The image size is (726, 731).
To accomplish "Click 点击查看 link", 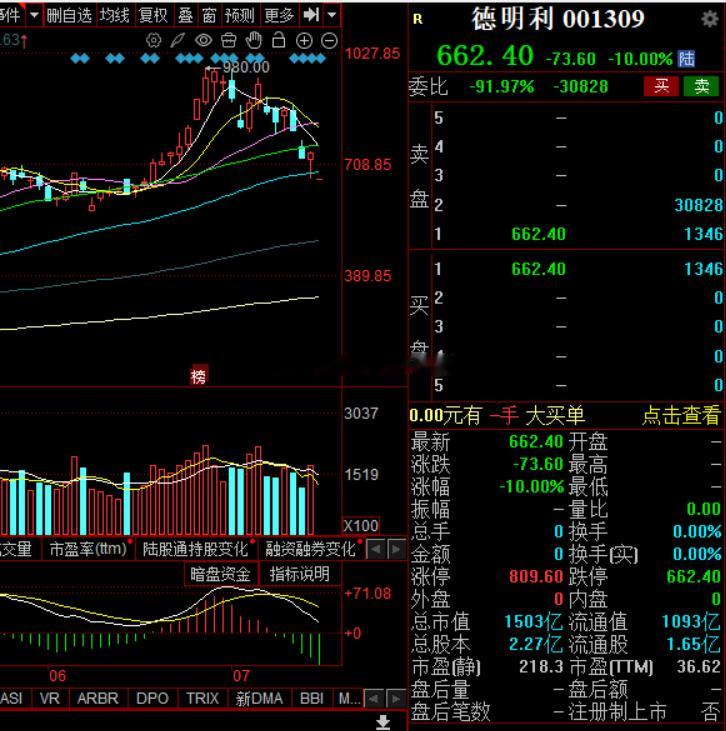I will click(681, 414).
